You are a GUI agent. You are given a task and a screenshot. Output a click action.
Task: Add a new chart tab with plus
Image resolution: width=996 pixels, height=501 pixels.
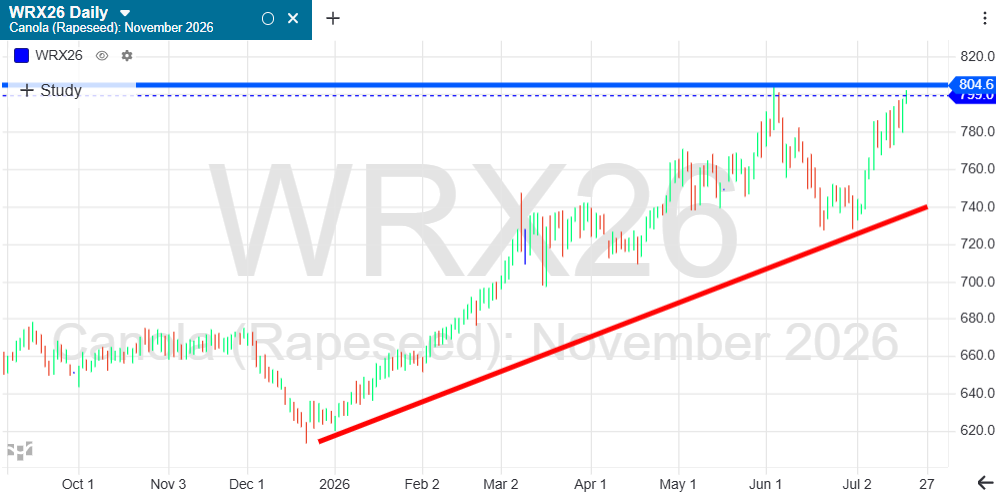click(333, 18)
